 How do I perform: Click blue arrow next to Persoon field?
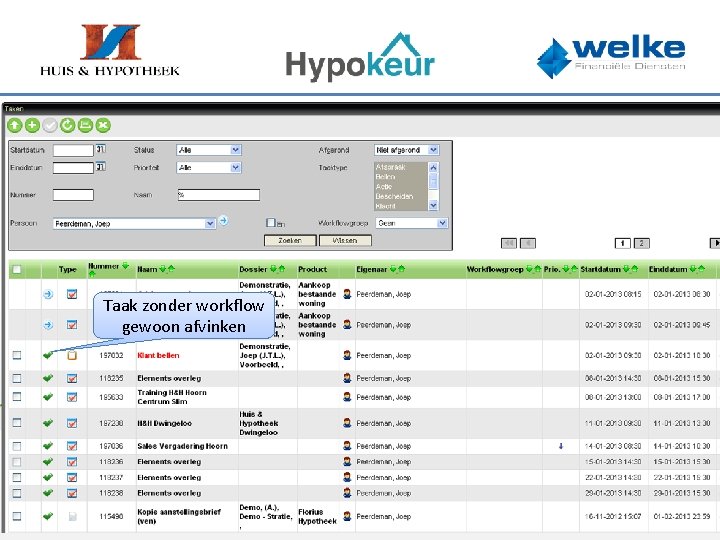(x=224, y=221)
